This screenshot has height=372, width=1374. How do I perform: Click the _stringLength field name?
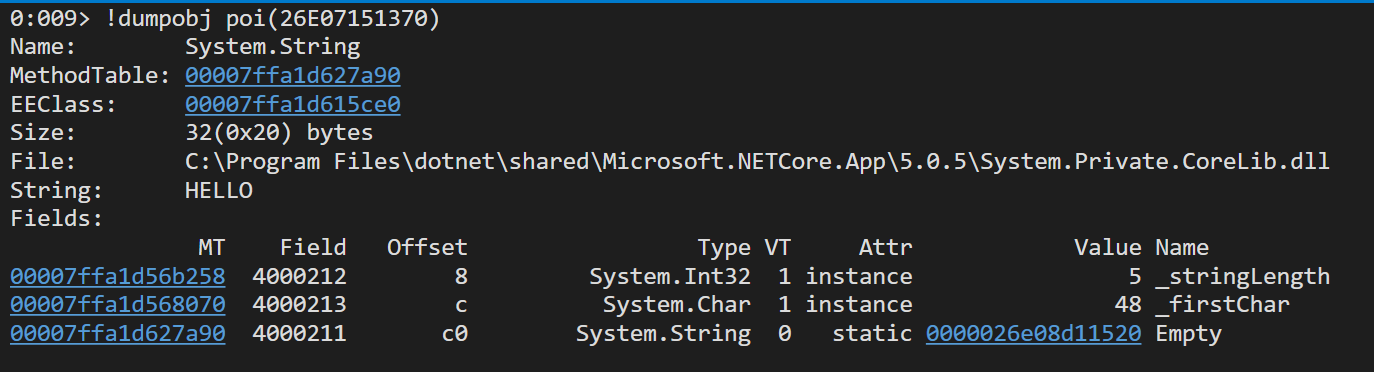pyautogui.click(x=1242, y=277)
